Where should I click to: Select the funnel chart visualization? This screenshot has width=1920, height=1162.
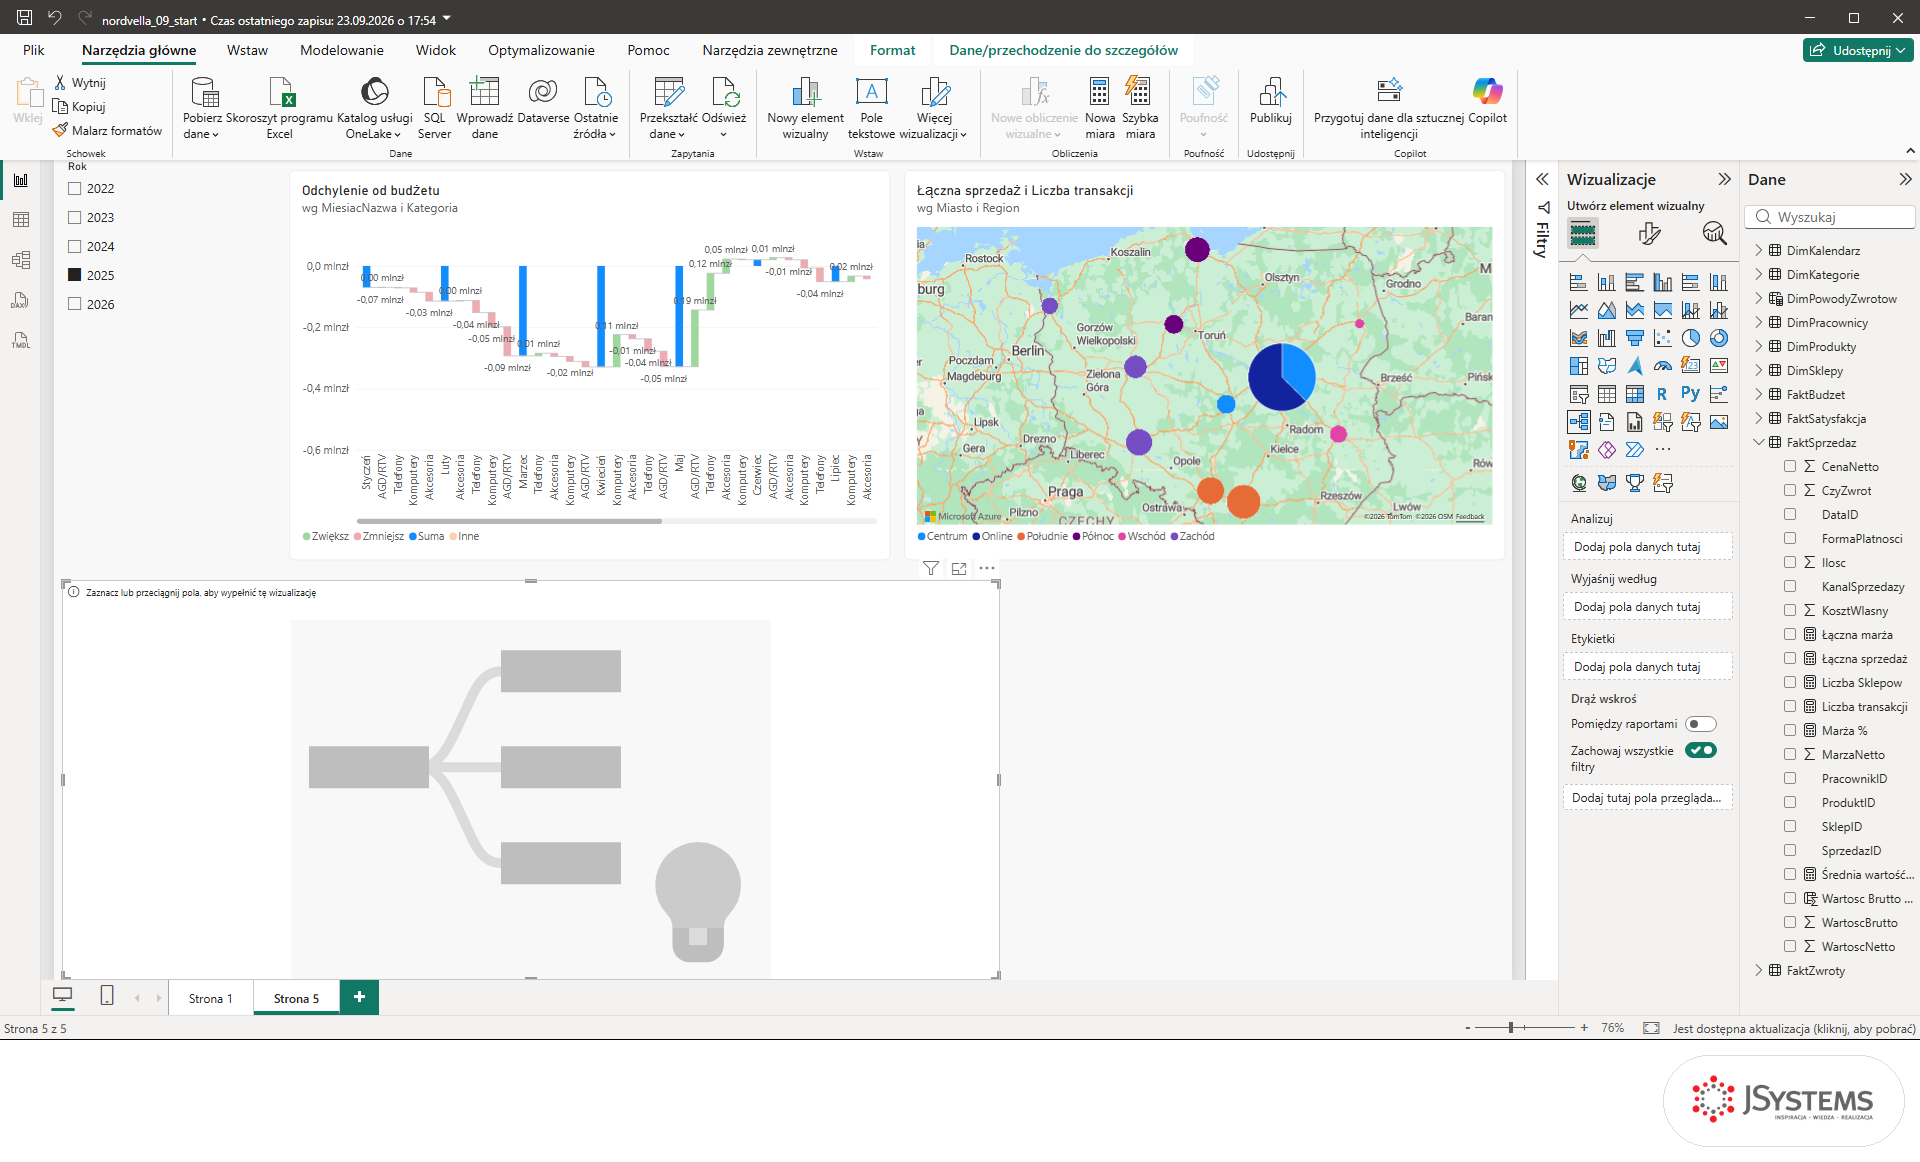[x=1634, y=338]
